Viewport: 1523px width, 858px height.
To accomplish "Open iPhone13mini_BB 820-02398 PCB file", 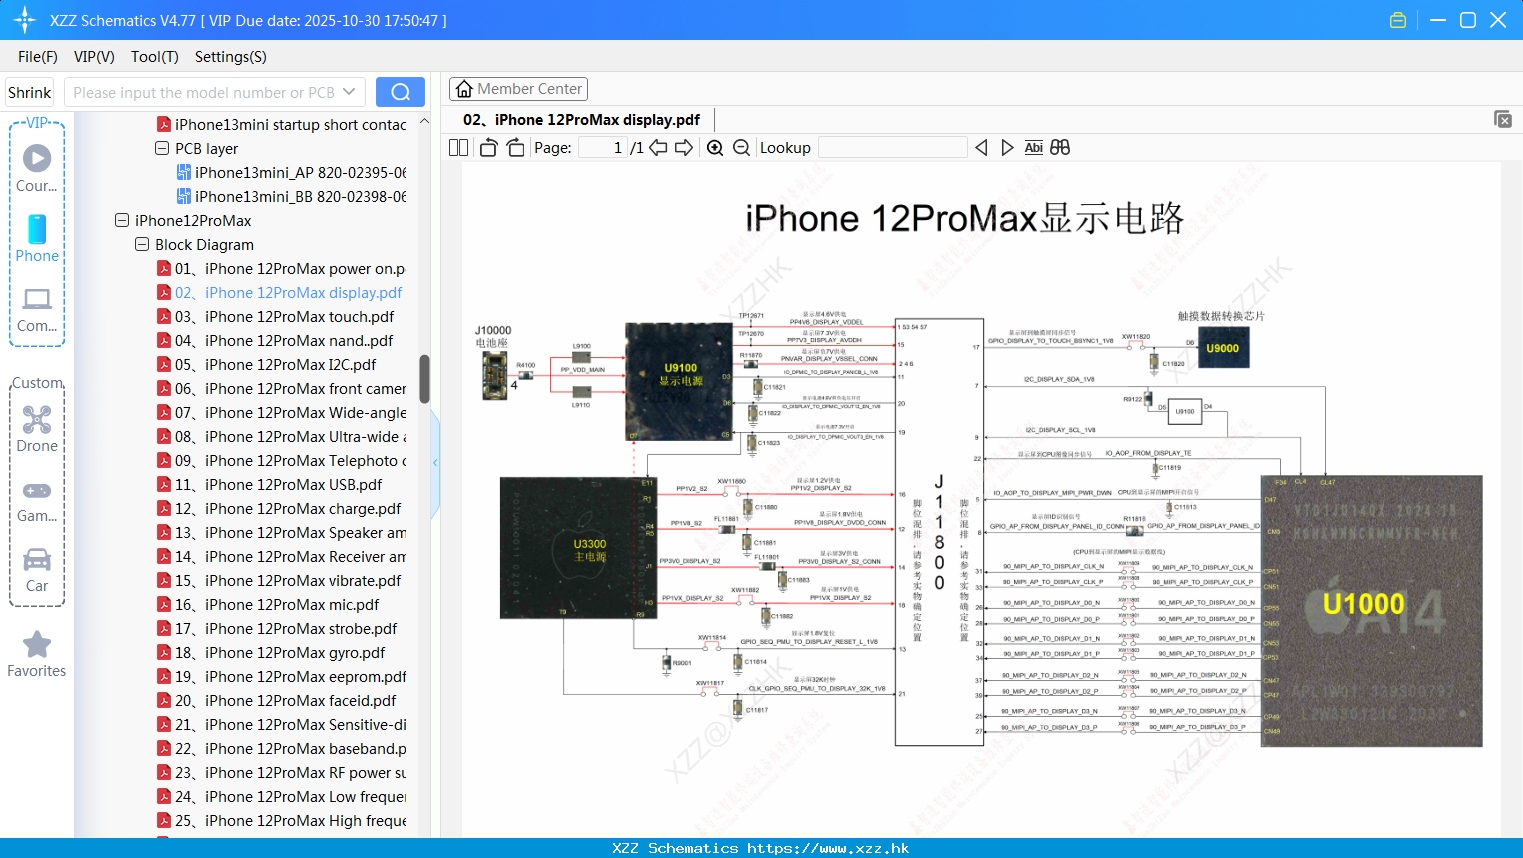I will click(291, 196).
